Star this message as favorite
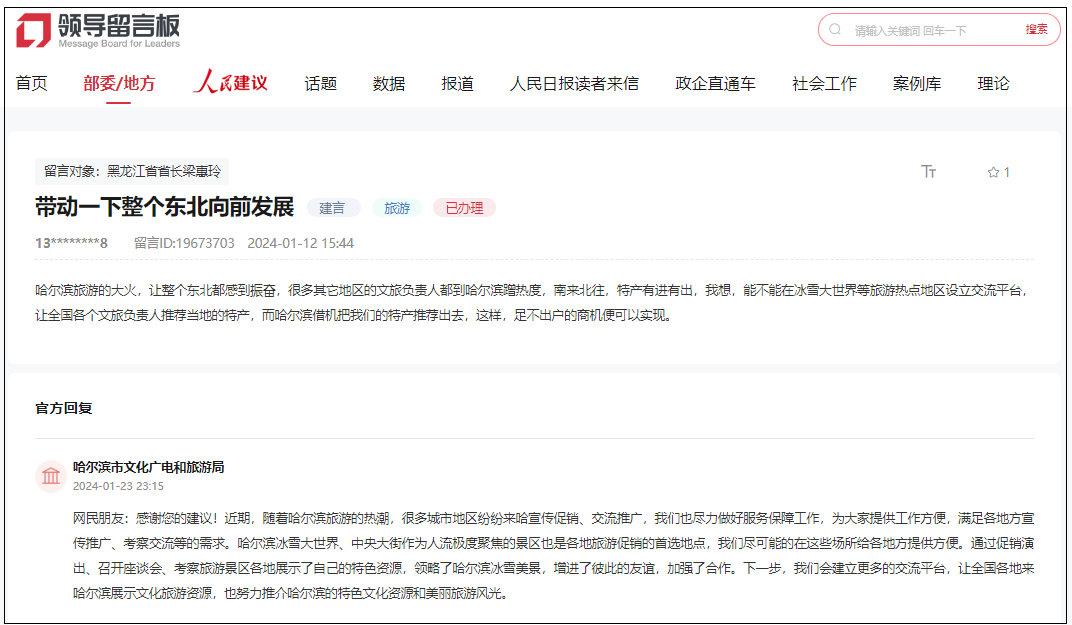 (x=993, y=172)
